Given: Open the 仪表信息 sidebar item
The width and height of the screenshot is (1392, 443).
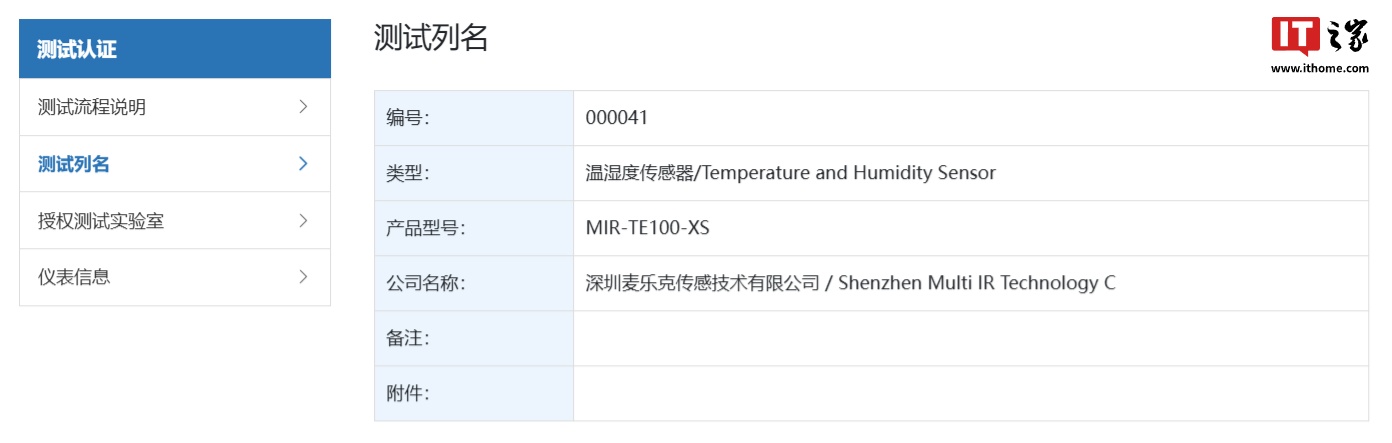Looking at the screenshot, I should pos(74,277).
